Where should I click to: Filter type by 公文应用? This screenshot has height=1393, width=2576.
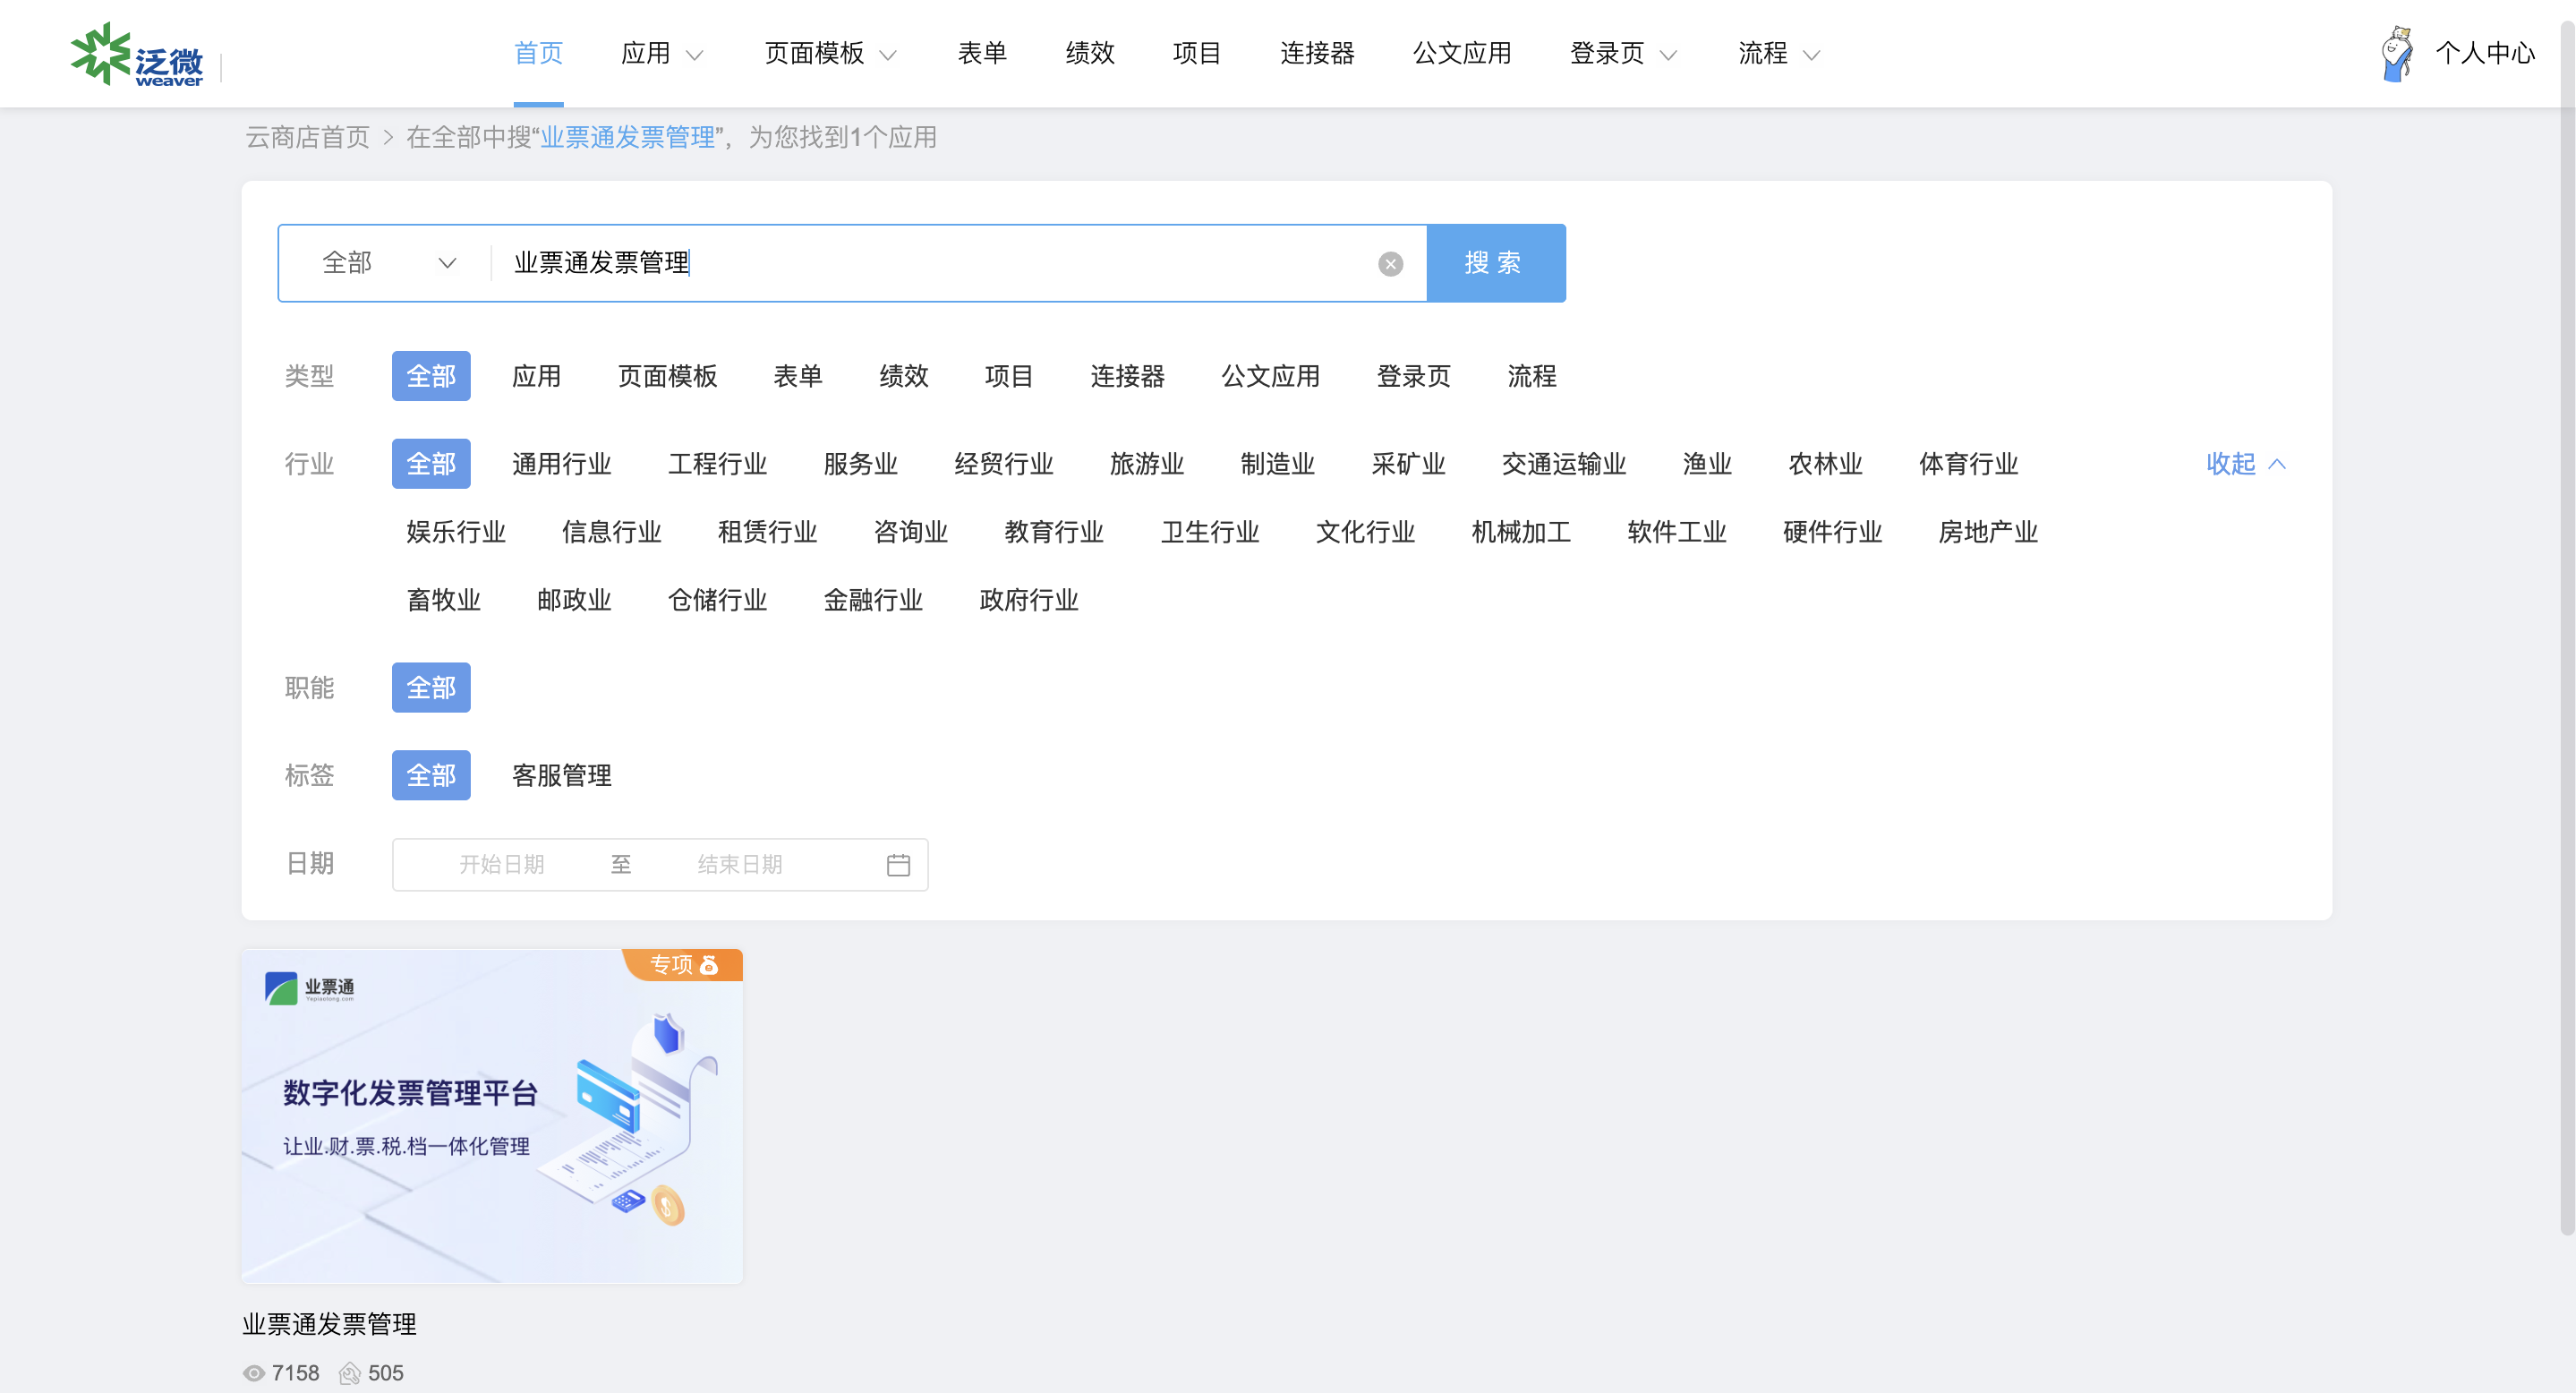[1271, 376]
